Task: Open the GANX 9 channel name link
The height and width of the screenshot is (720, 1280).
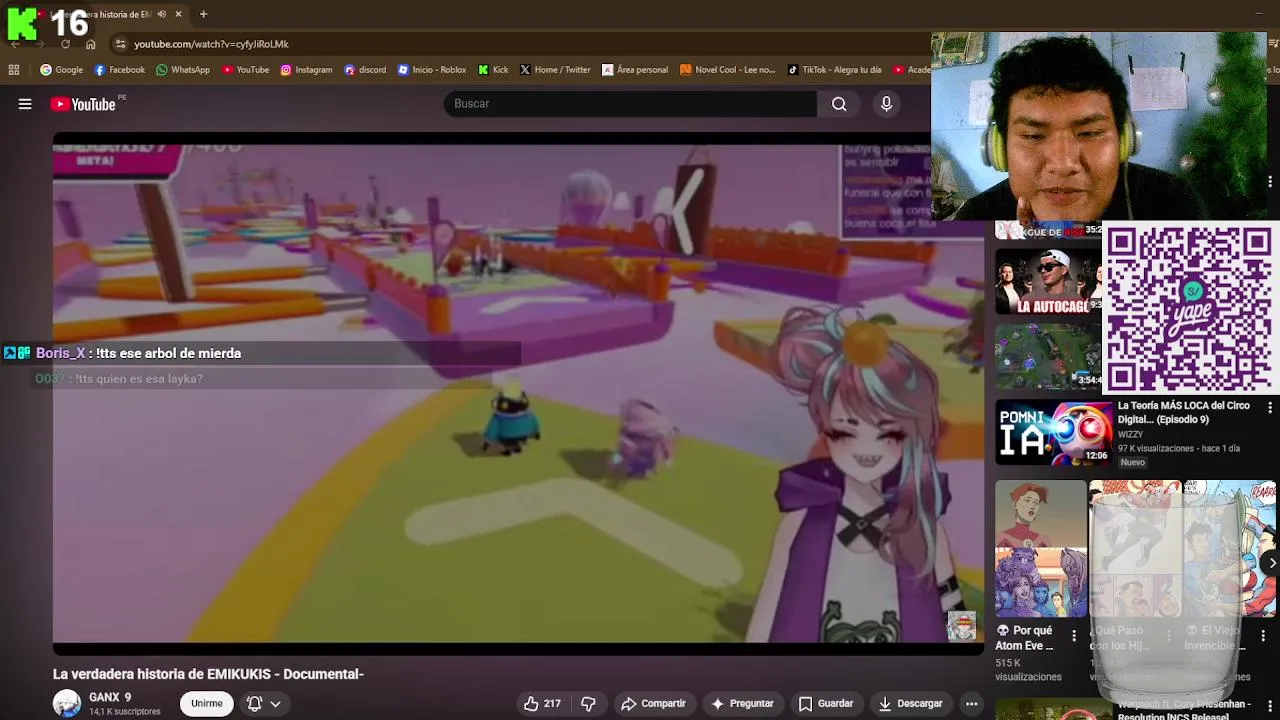Action: click(x=110, y=698)
